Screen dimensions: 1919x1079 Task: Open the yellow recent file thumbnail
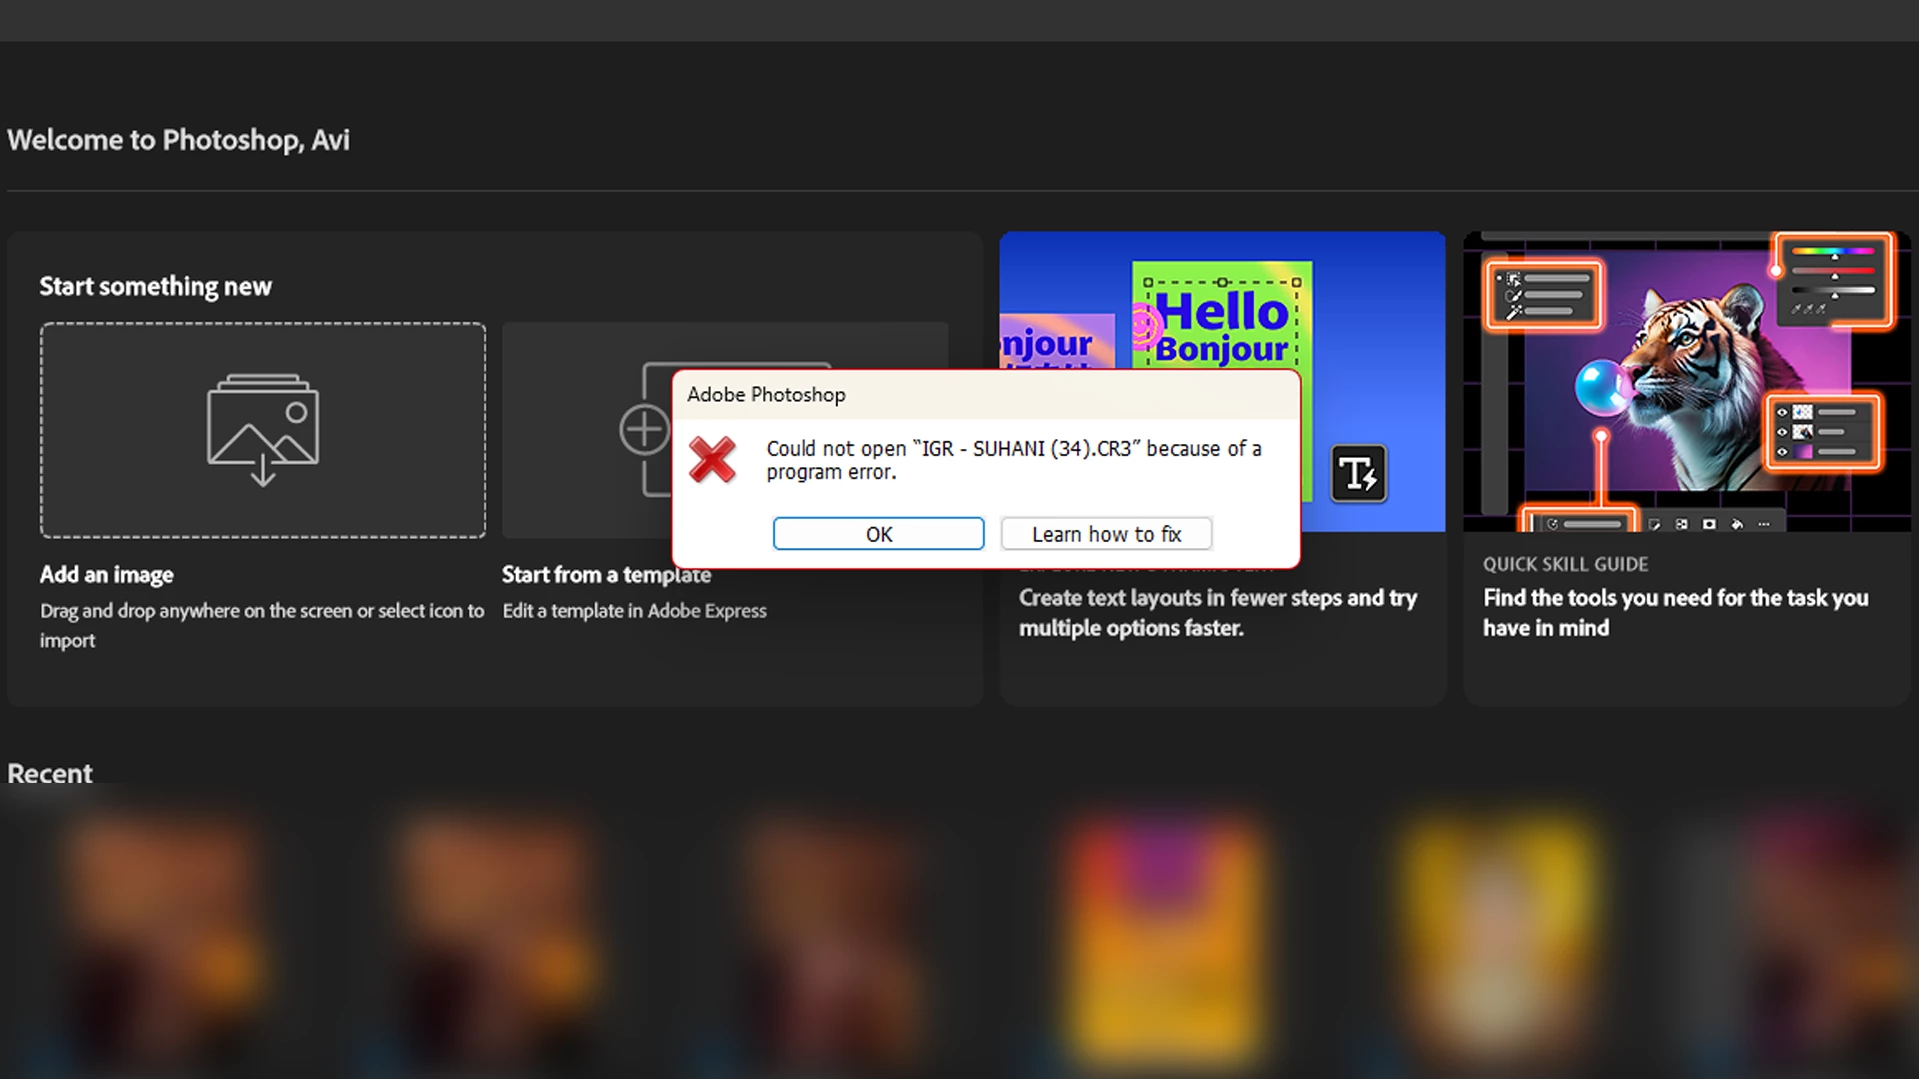click(x=1499, y=940)
